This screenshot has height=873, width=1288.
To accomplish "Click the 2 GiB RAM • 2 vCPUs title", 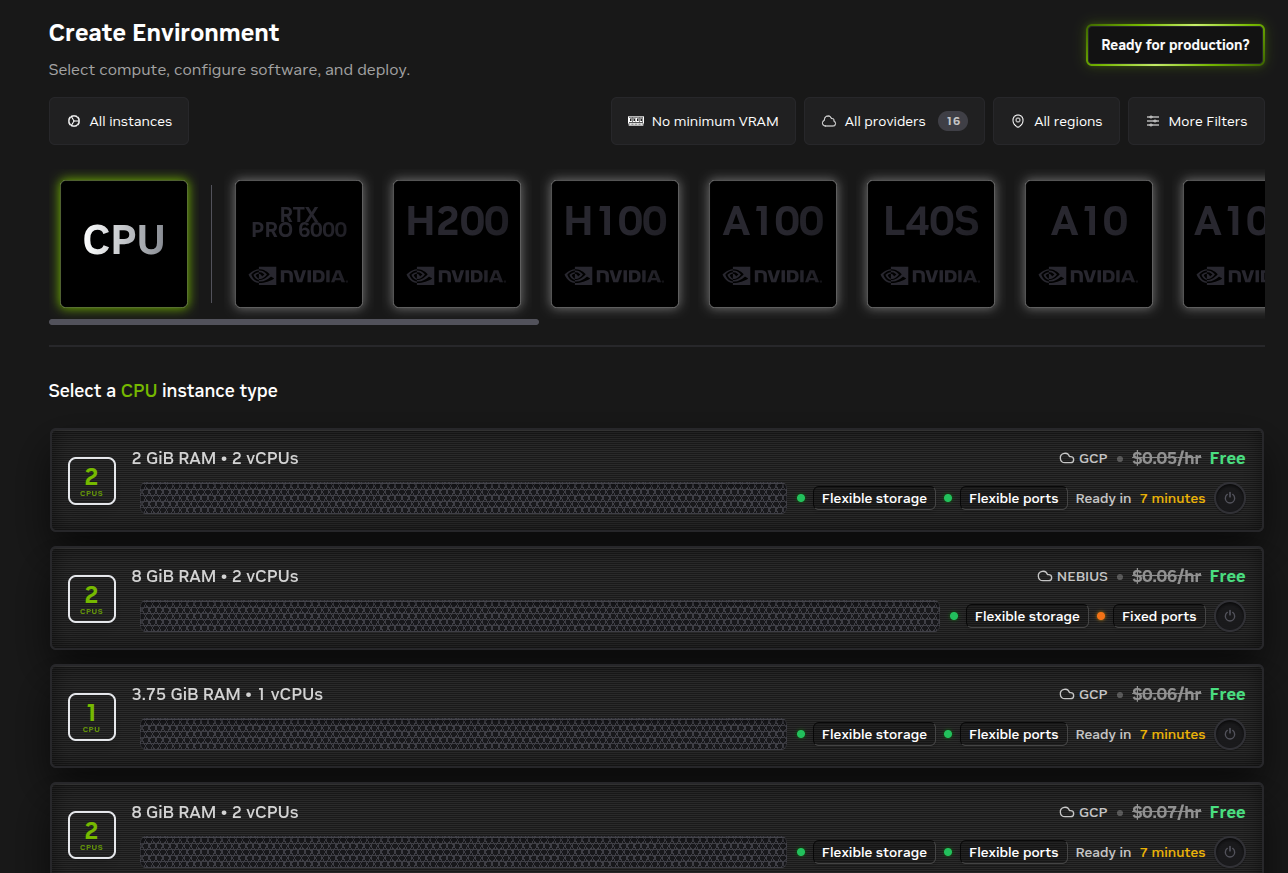I will pyautogui.click(x=215, y=458).
